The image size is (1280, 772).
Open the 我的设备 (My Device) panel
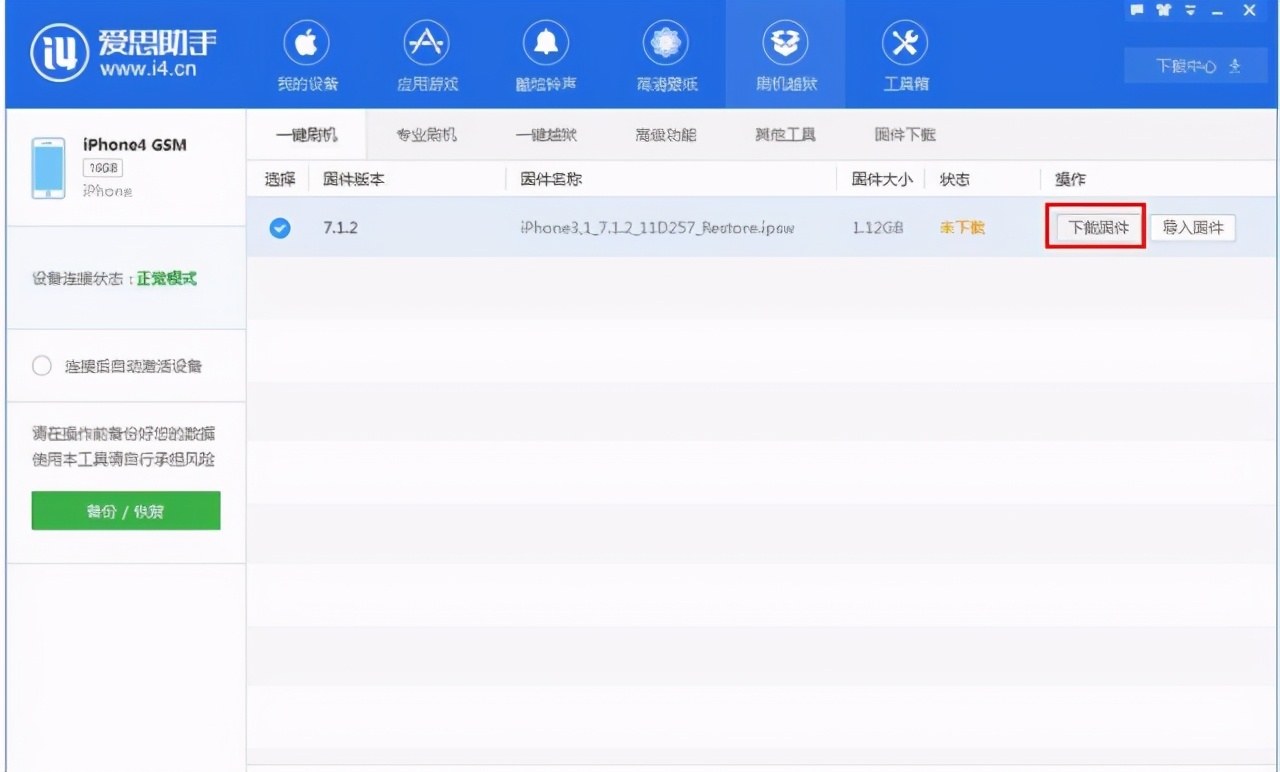(306, 55)
